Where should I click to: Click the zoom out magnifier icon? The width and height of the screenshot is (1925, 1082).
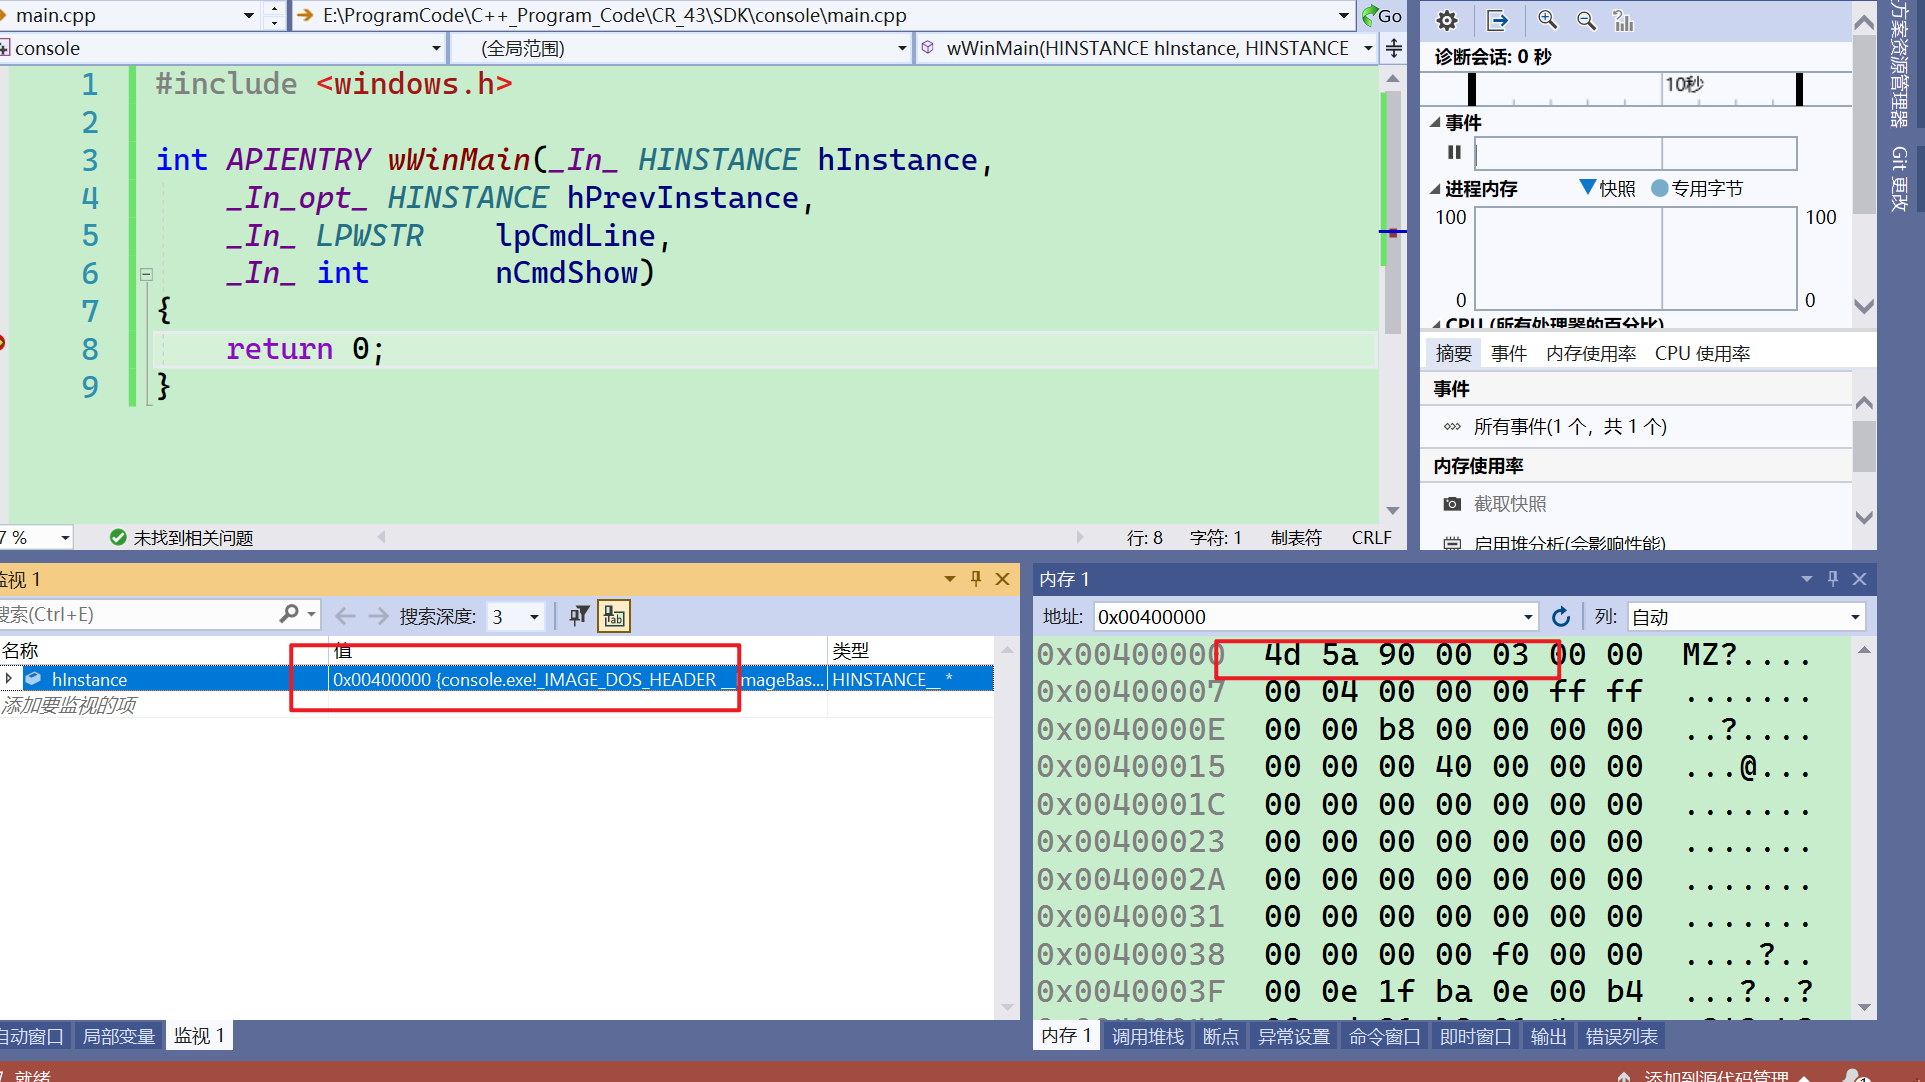click(1586, 21)
